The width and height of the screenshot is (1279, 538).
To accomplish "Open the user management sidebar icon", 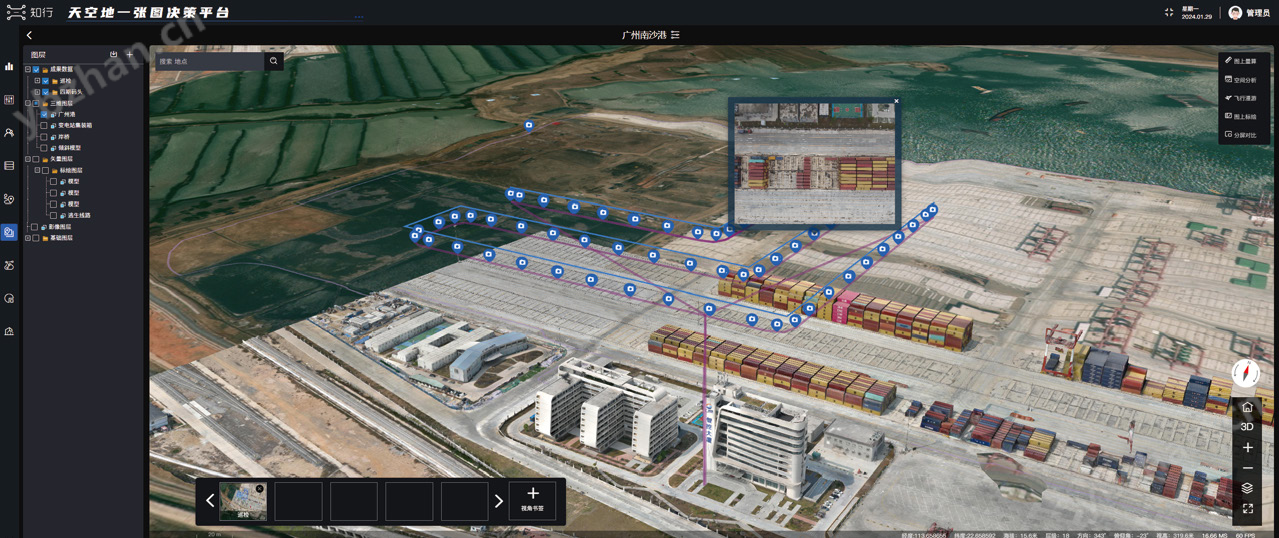I will (9, 133).
